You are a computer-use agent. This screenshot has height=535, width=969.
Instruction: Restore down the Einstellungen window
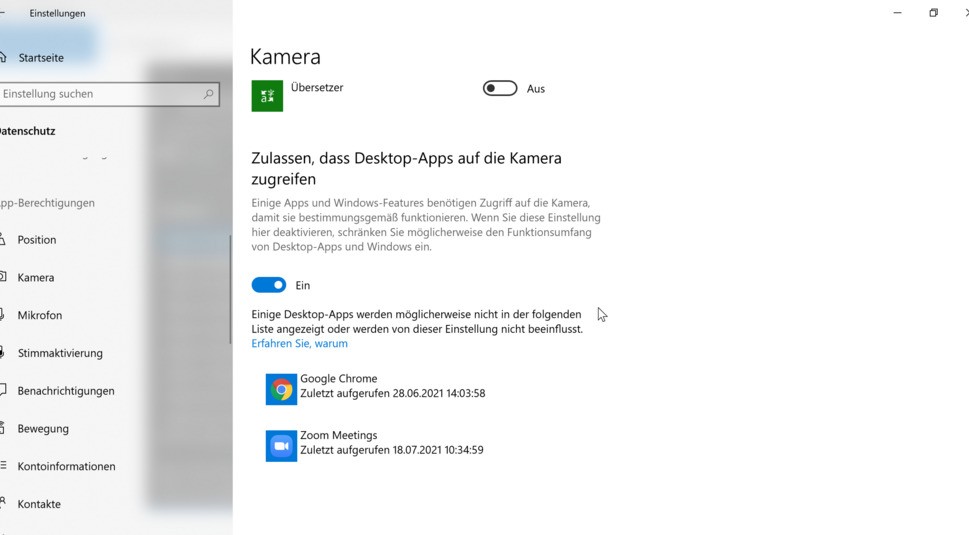pyautogui.click(x=933, y=13)
